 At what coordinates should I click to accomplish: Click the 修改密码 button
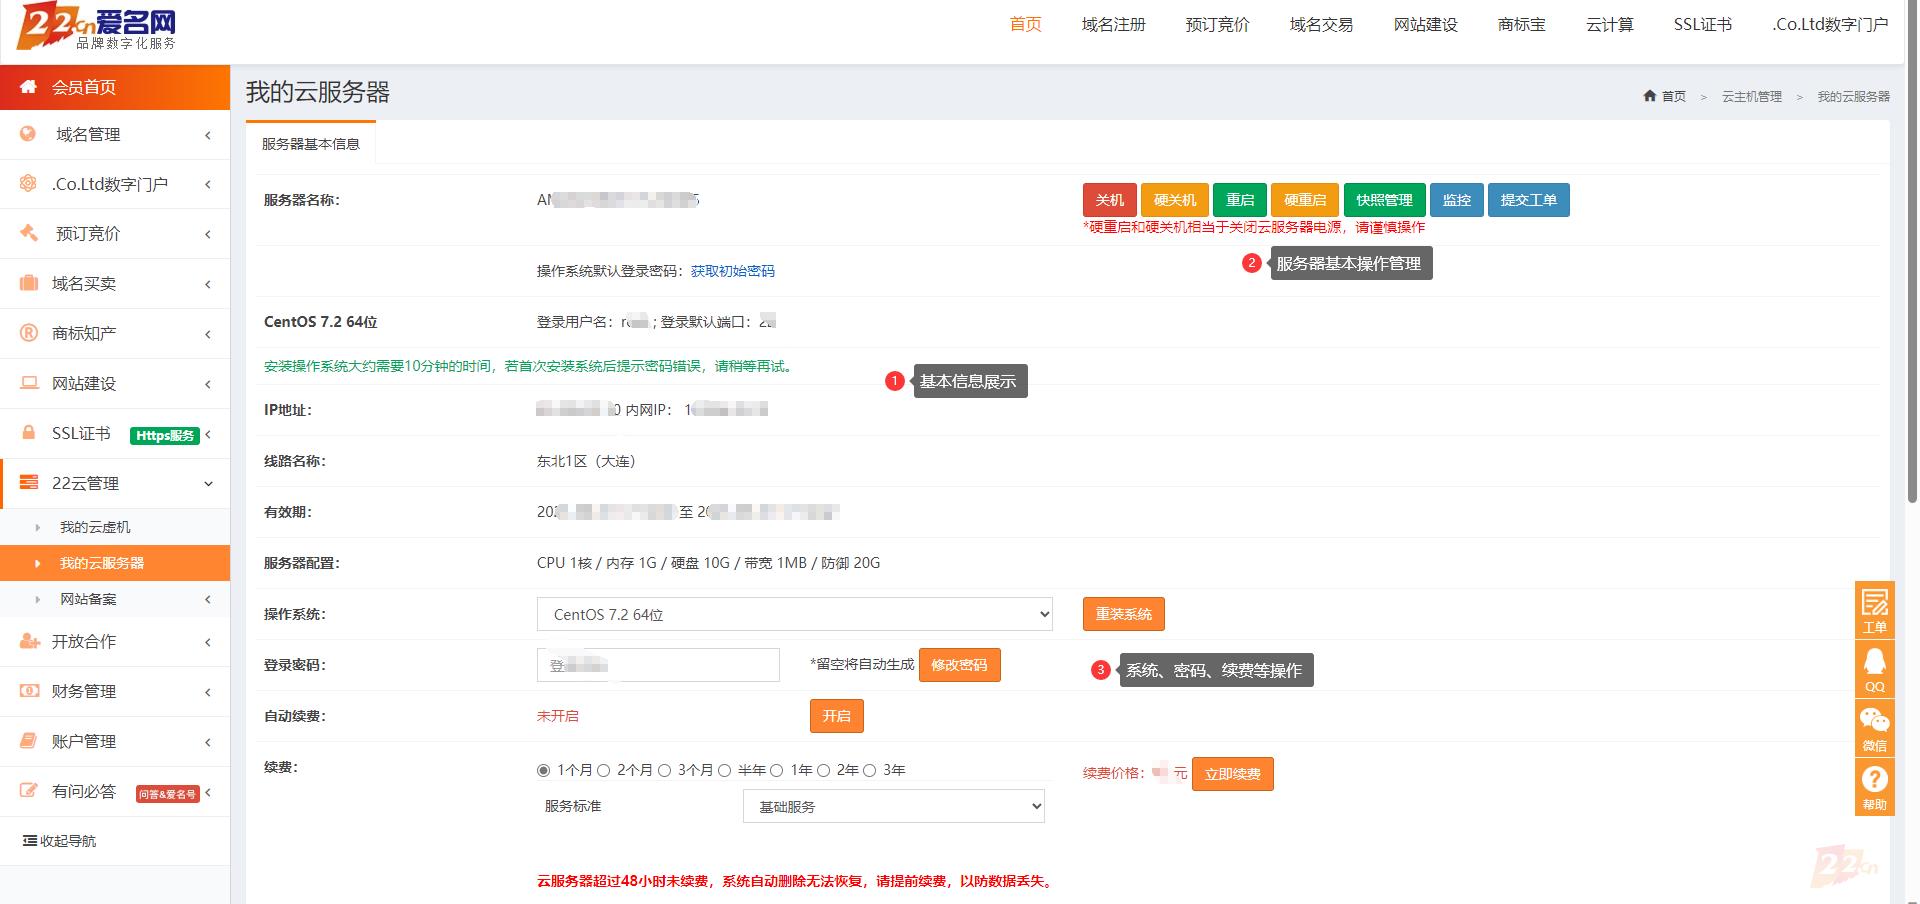pos(960,665)
